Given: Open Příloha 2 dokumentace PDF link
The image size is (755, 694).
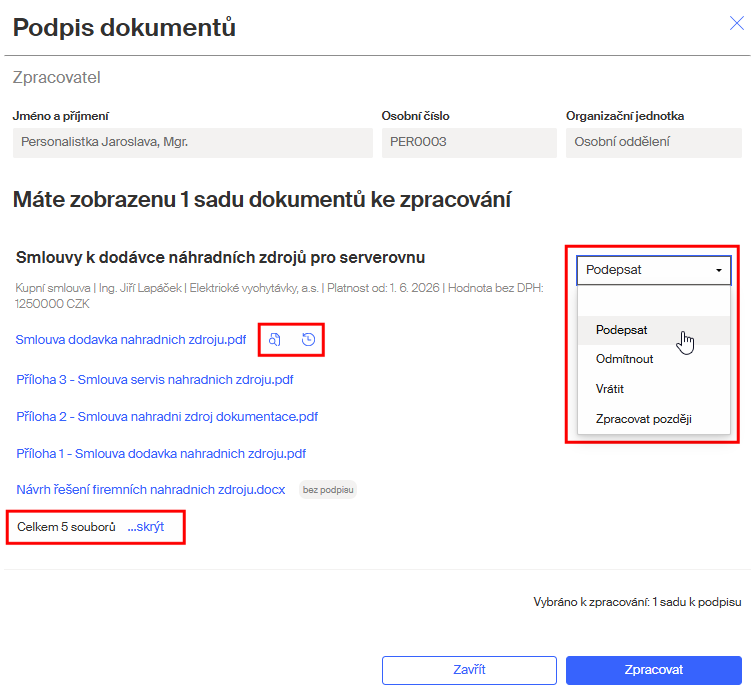Looking at the screenshot, I should point(167,417).
